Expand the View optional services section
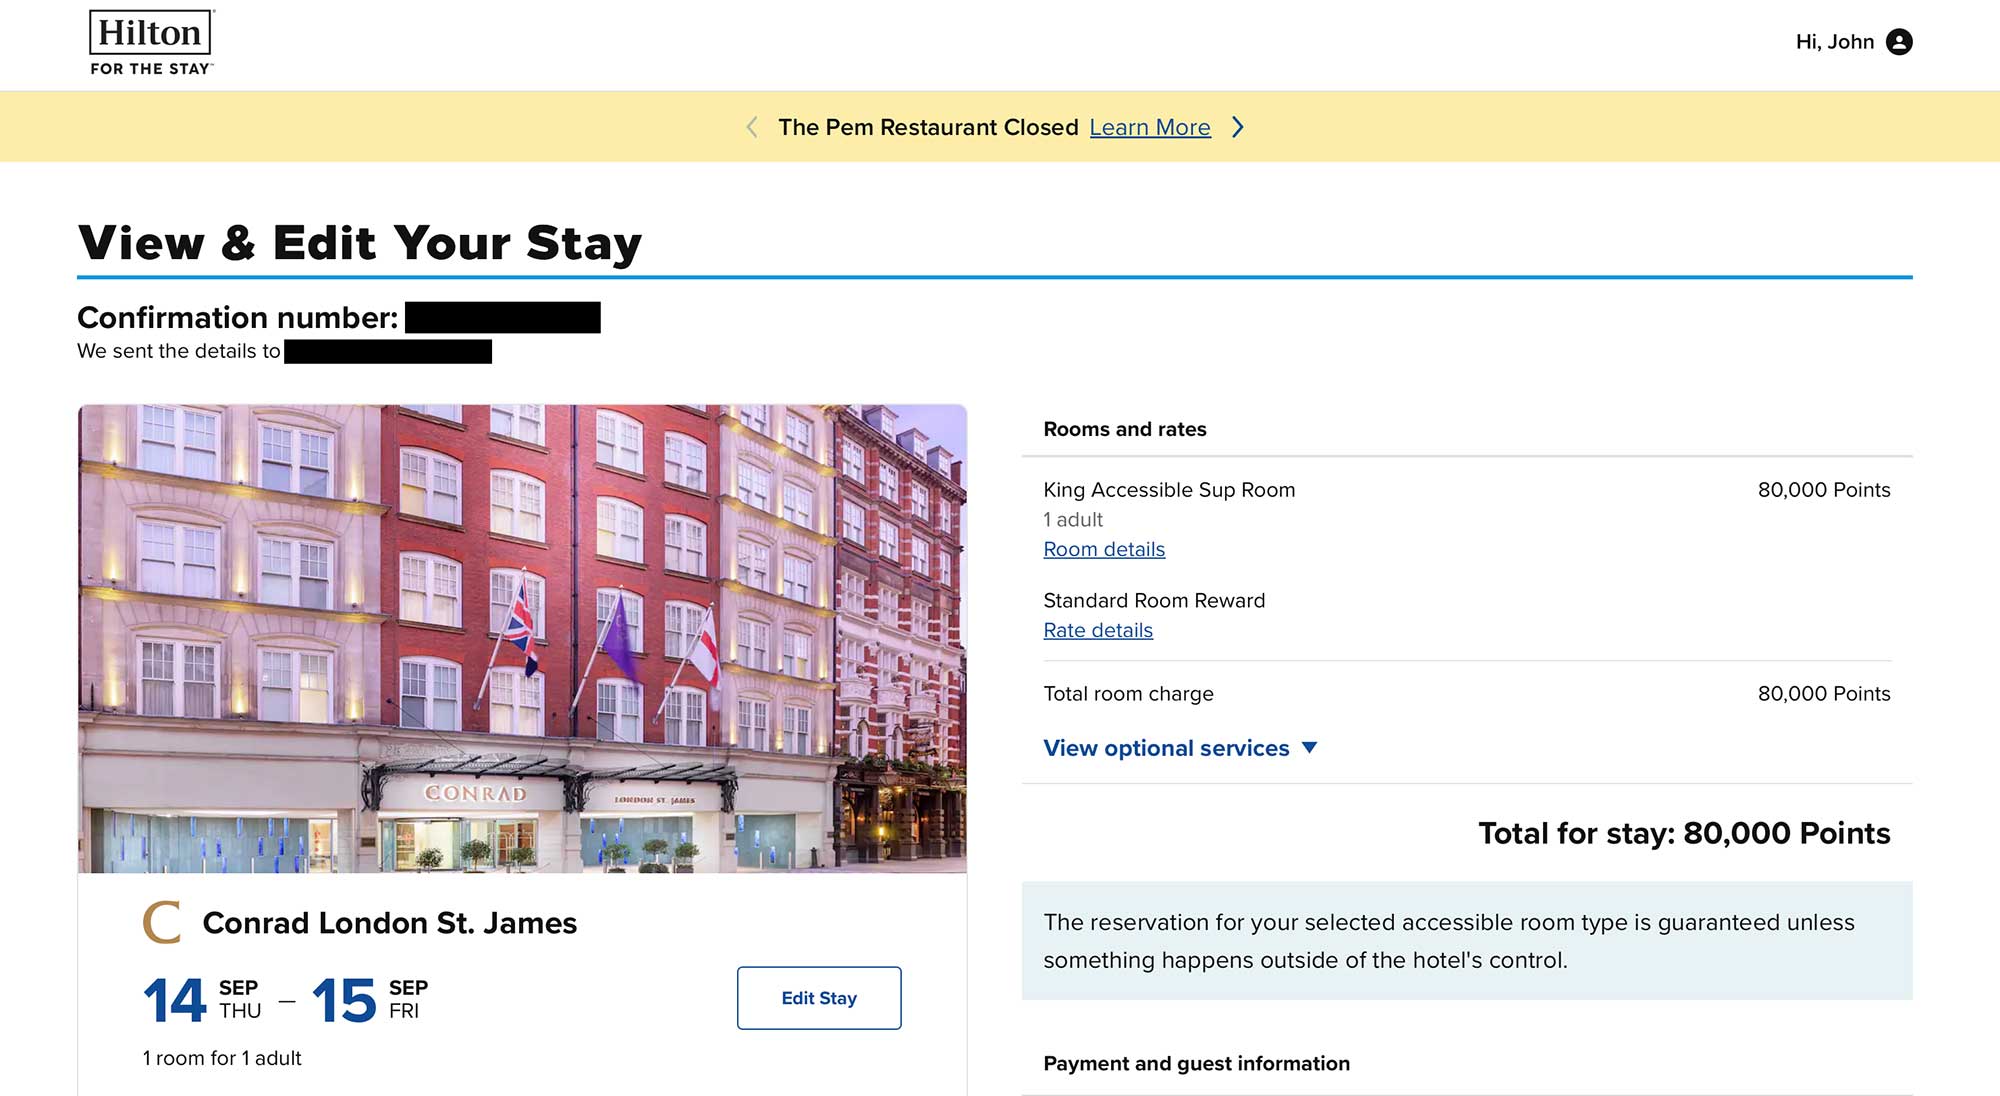This screenshot has height=1096, width=2000. (1166, 748)
